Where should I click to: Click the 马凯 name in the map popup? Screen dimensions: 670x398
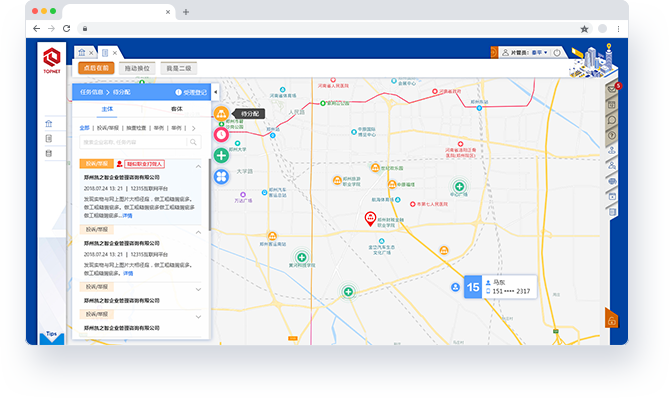click(x=499, y=282)
